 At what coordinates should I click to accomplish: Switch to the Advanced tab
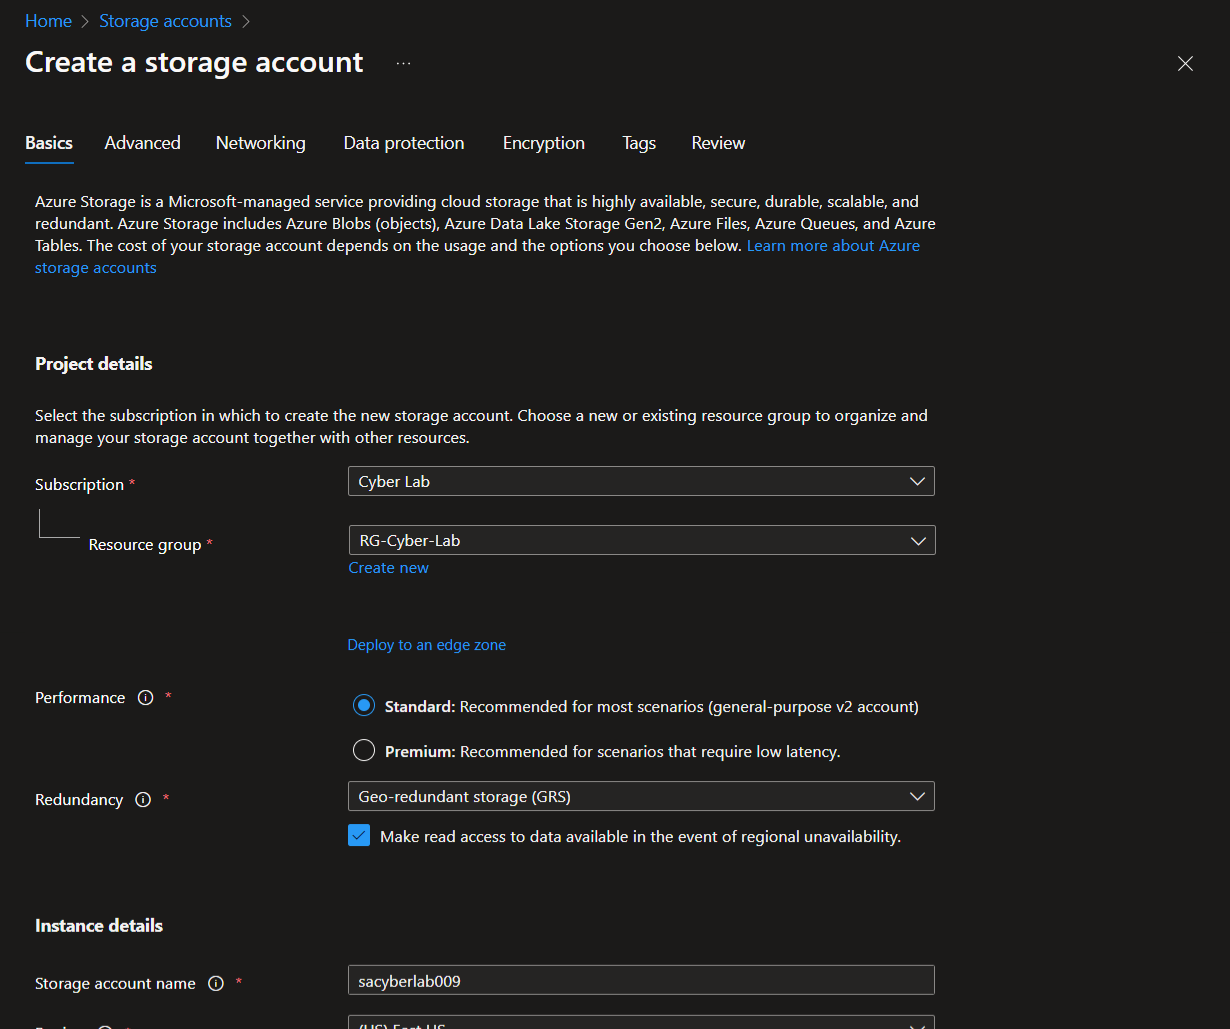click(x=142, y=143)
